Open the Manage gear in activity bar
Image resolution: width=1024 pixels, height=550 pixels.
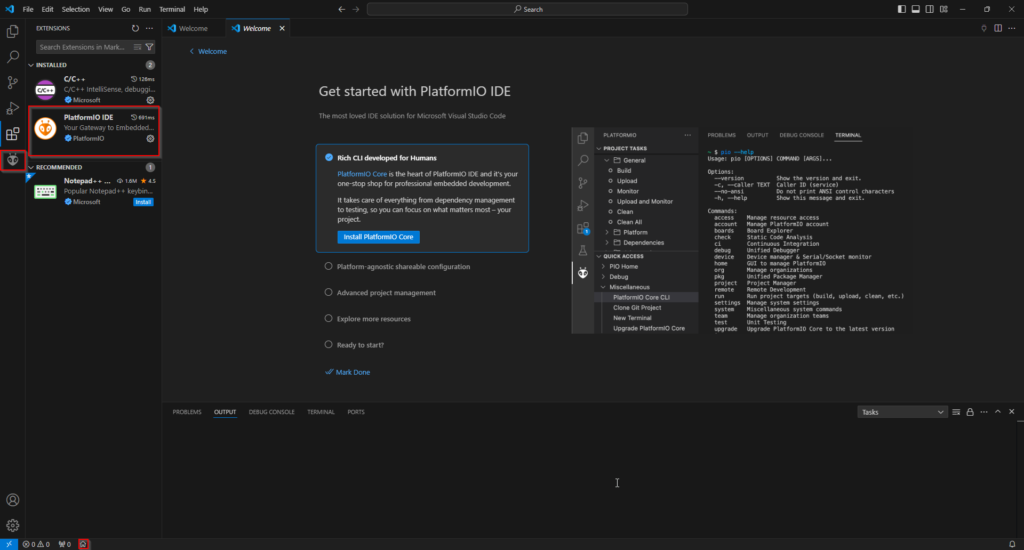(x=12, y=525)
